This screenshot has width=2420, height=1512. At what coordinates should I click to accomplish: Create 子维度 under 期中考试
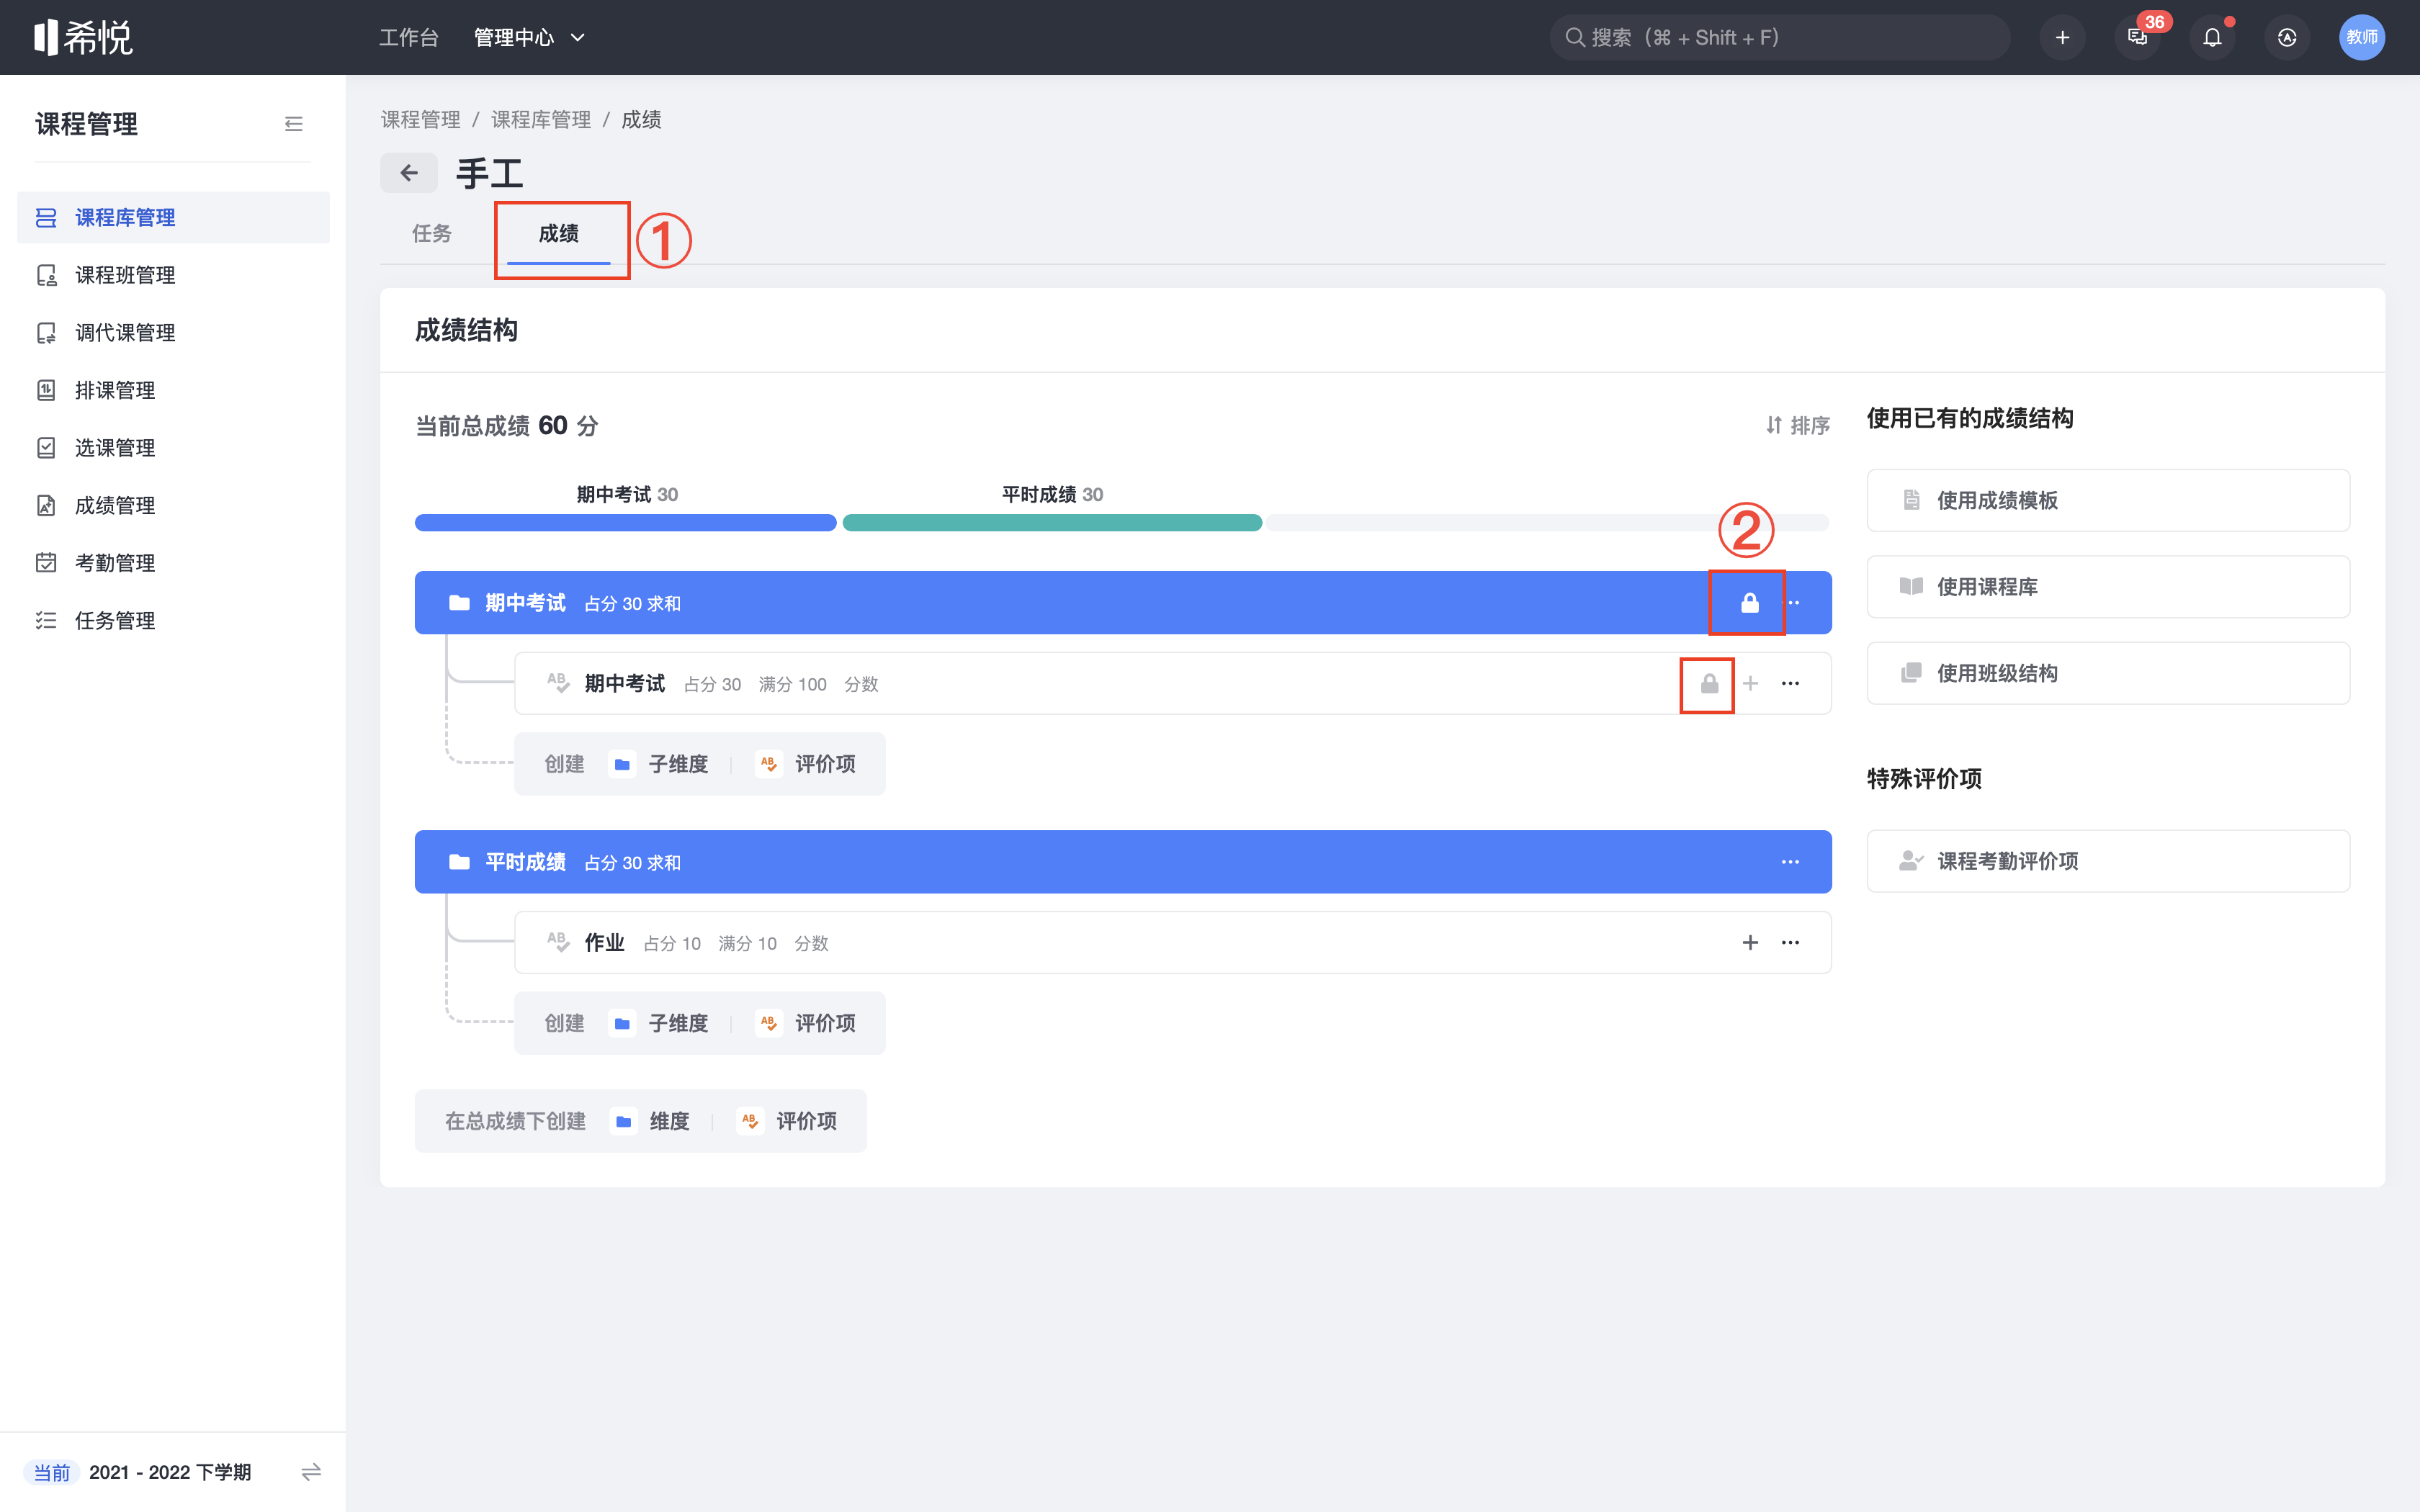click(x=659, y=764)
